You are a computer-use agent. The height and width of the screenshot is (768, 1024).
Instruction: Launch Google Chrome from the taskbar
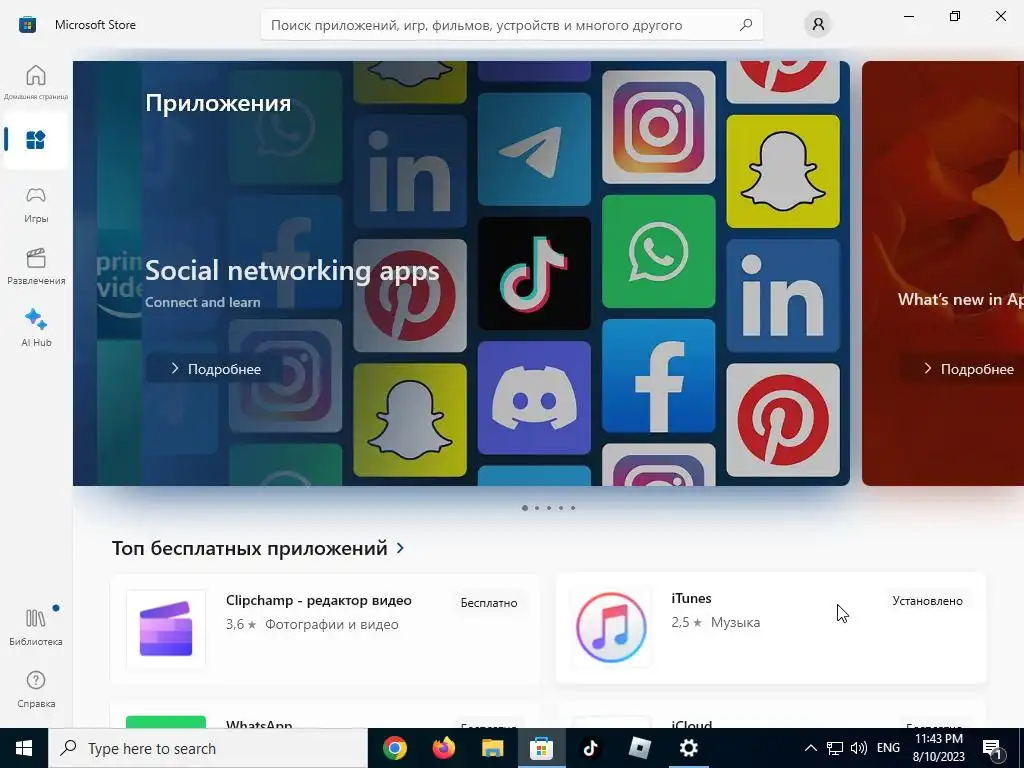tap(394, 748)
